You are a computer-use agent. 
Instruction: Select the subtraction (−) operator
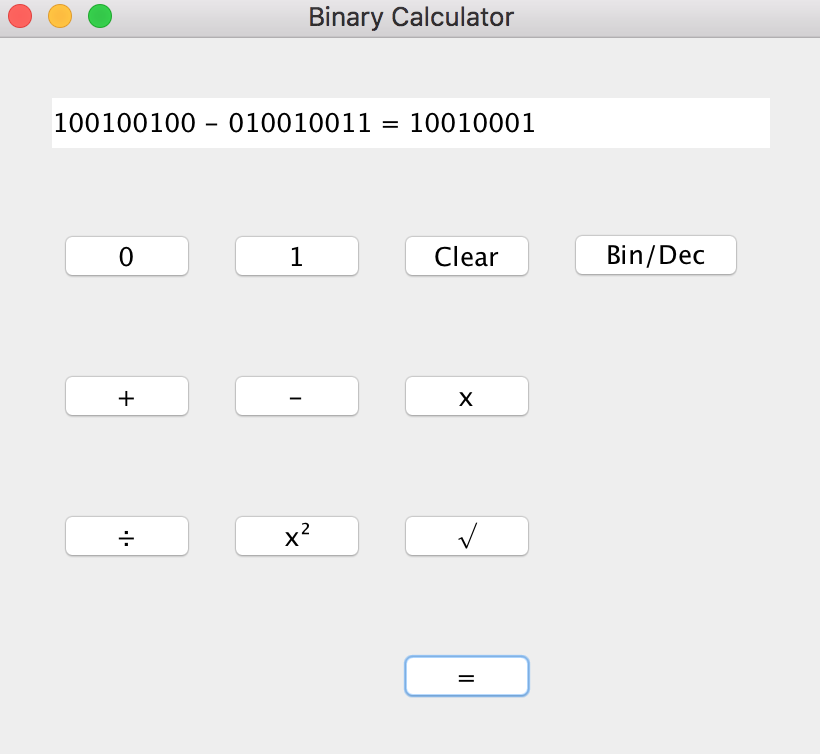[x=297, y=396]
